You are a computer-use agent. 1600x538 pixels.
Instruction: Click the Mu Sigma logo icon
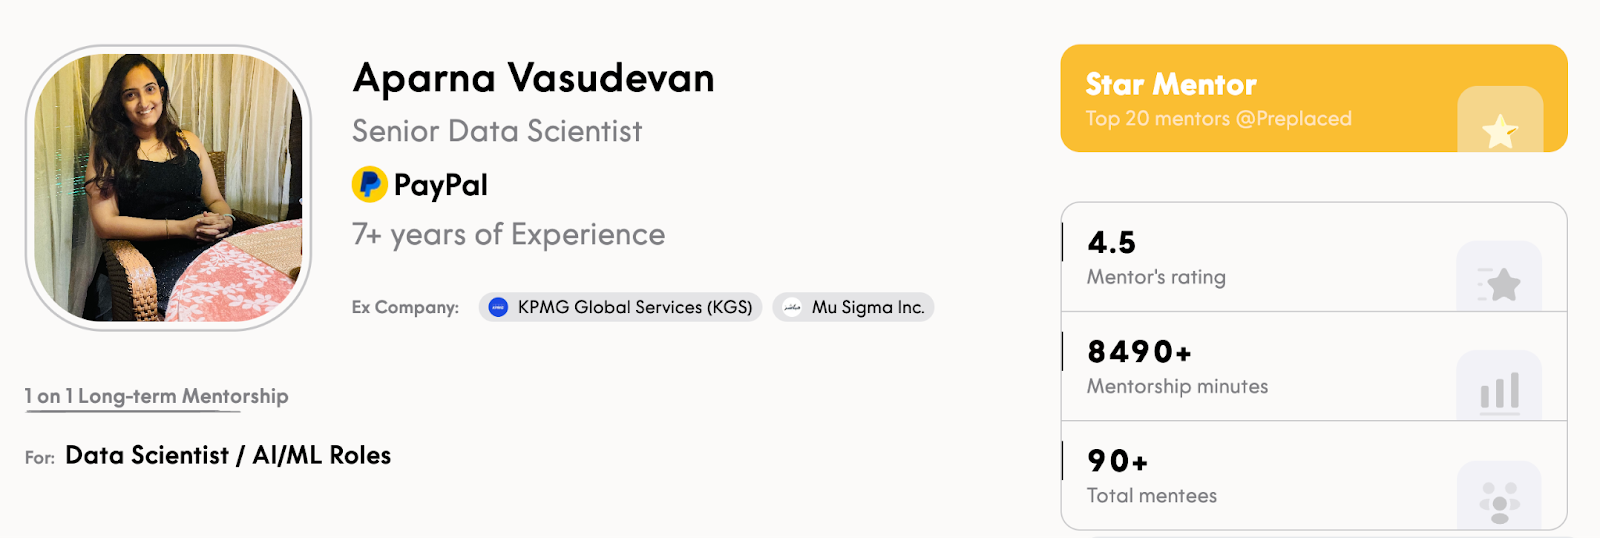click(792, 307)
